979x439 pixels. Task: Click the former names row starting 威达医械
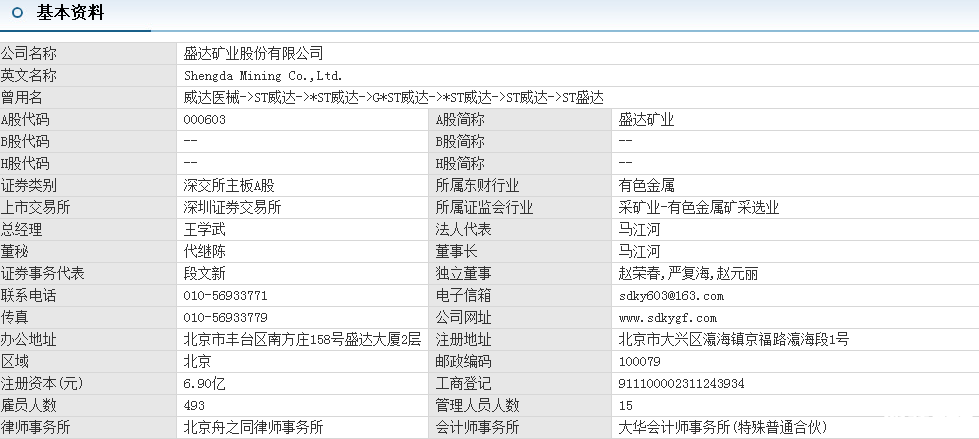pos(394,98)
